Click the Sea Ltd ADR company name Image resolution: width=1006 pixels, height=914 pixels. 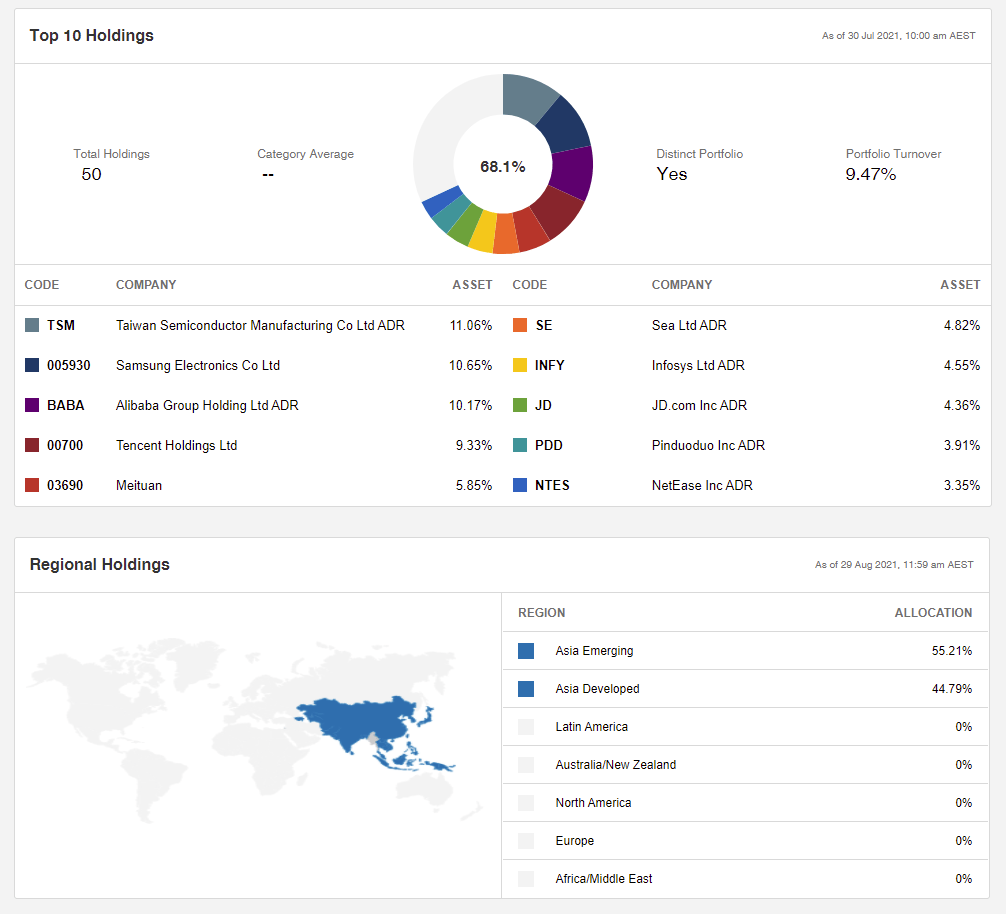pos(686,325)
